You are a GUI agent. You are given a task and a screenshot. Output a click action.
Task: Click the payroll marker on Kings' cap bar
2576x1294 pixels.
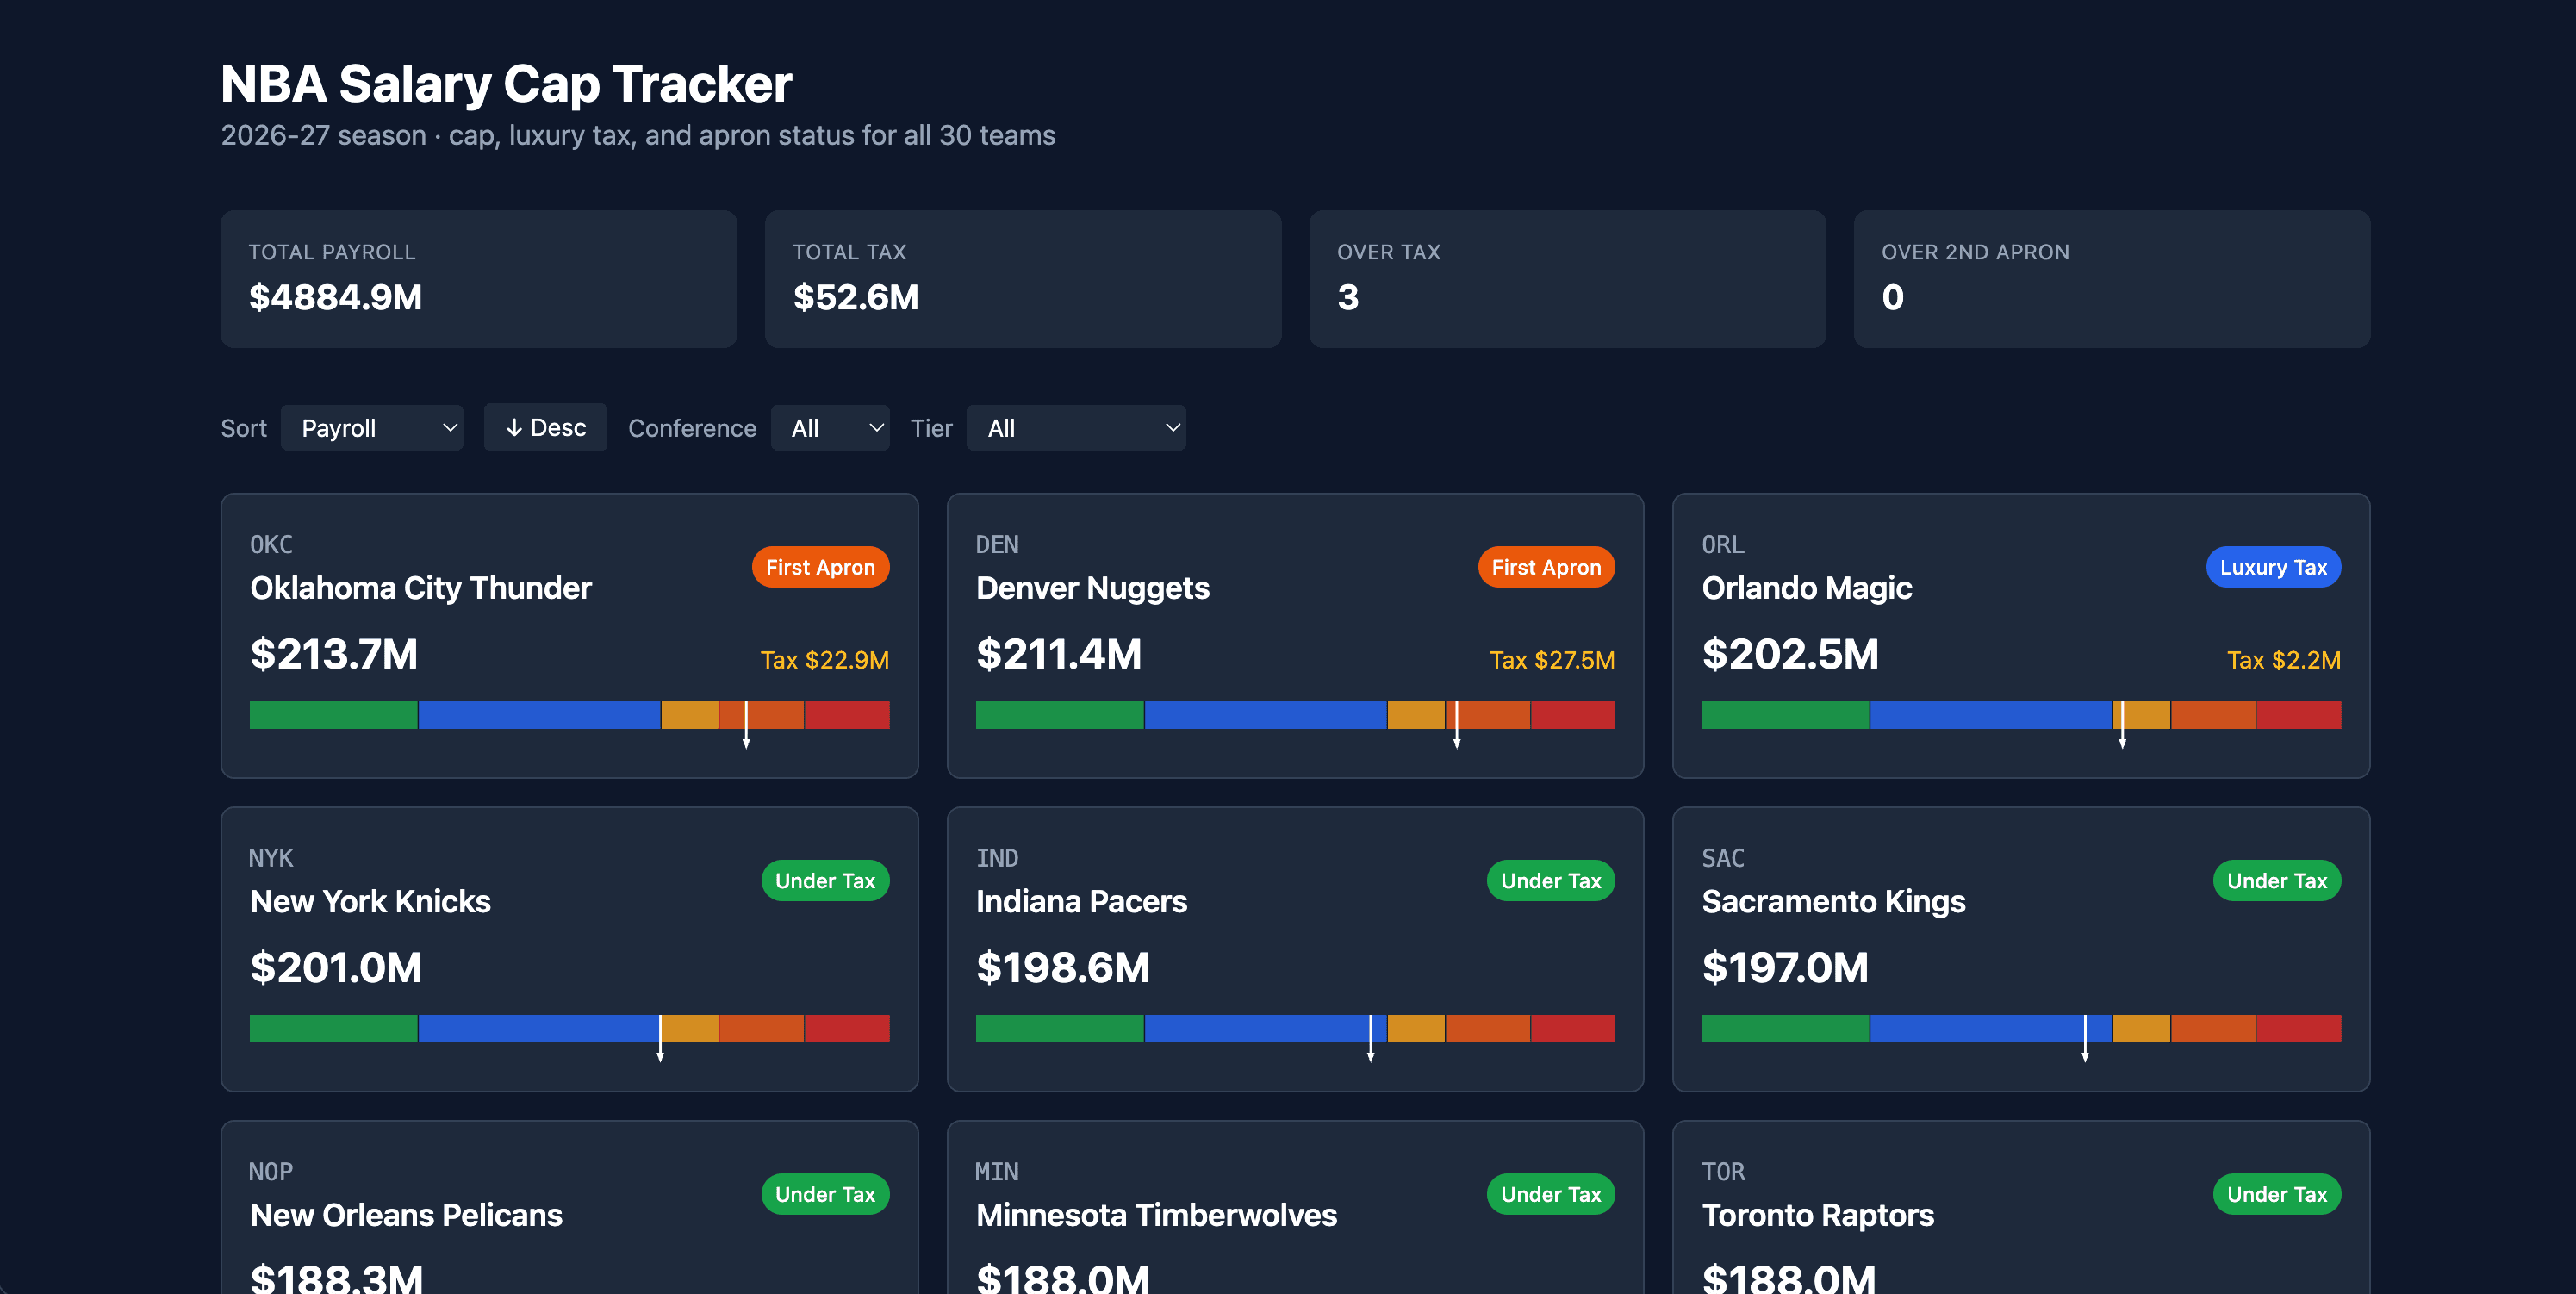tap(2085, 1037)
